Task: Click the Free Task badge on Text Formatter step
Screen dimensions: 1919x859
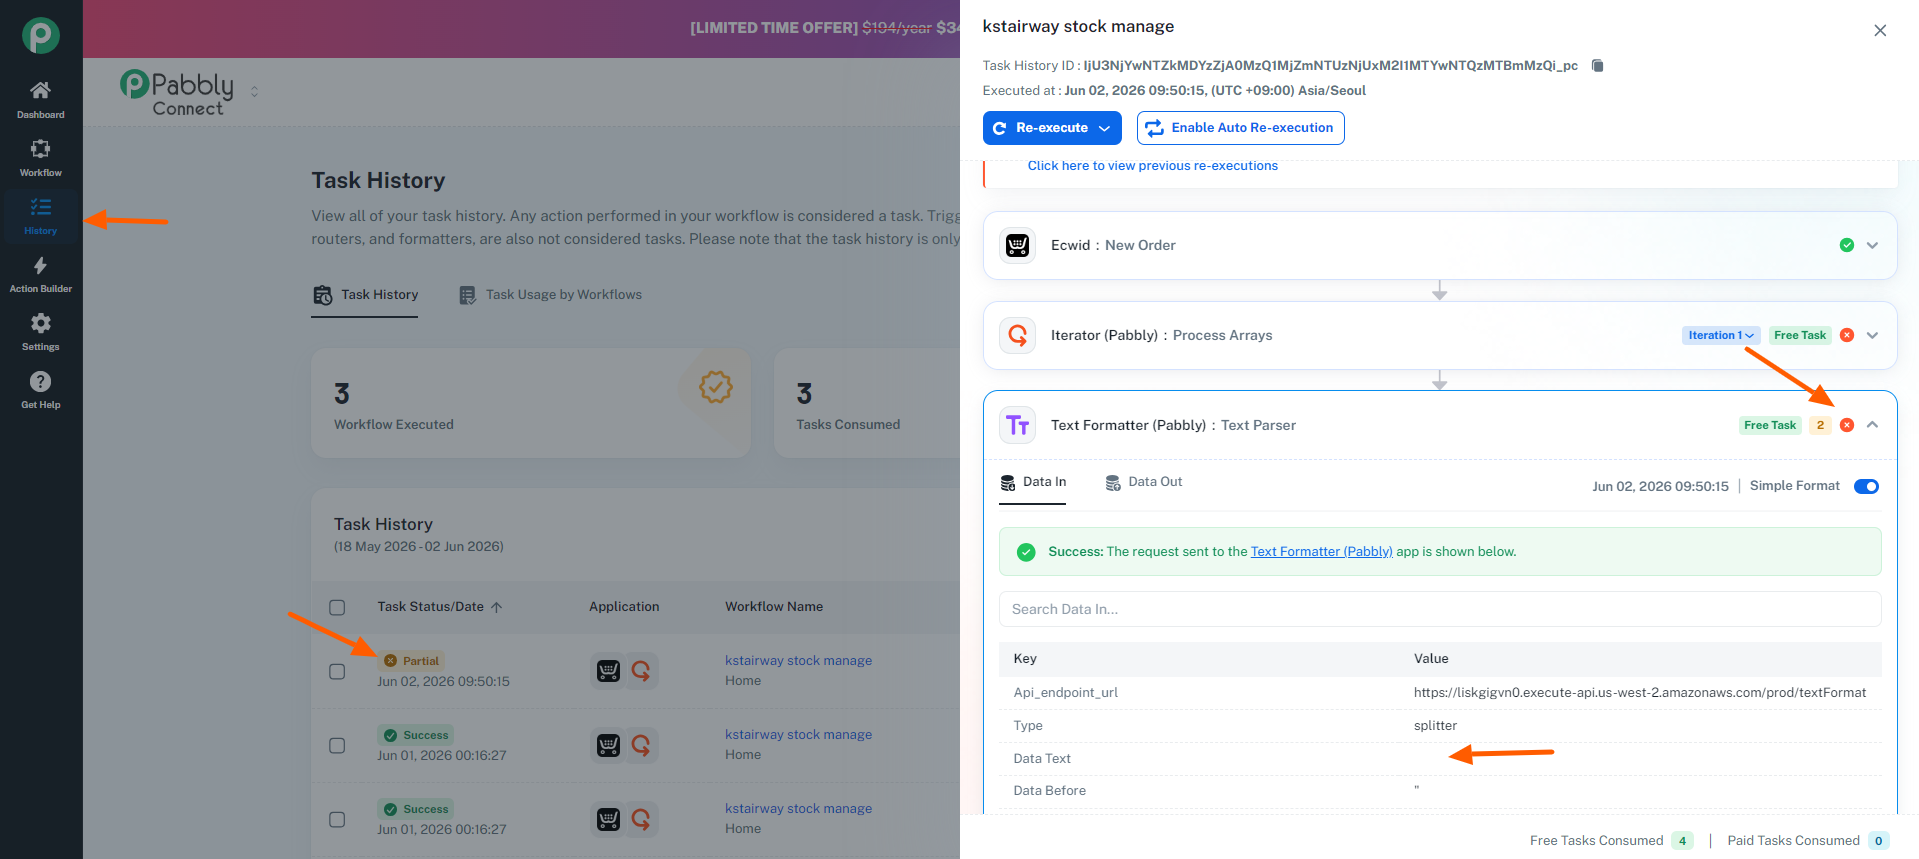Action: [x=1770, y=425]
